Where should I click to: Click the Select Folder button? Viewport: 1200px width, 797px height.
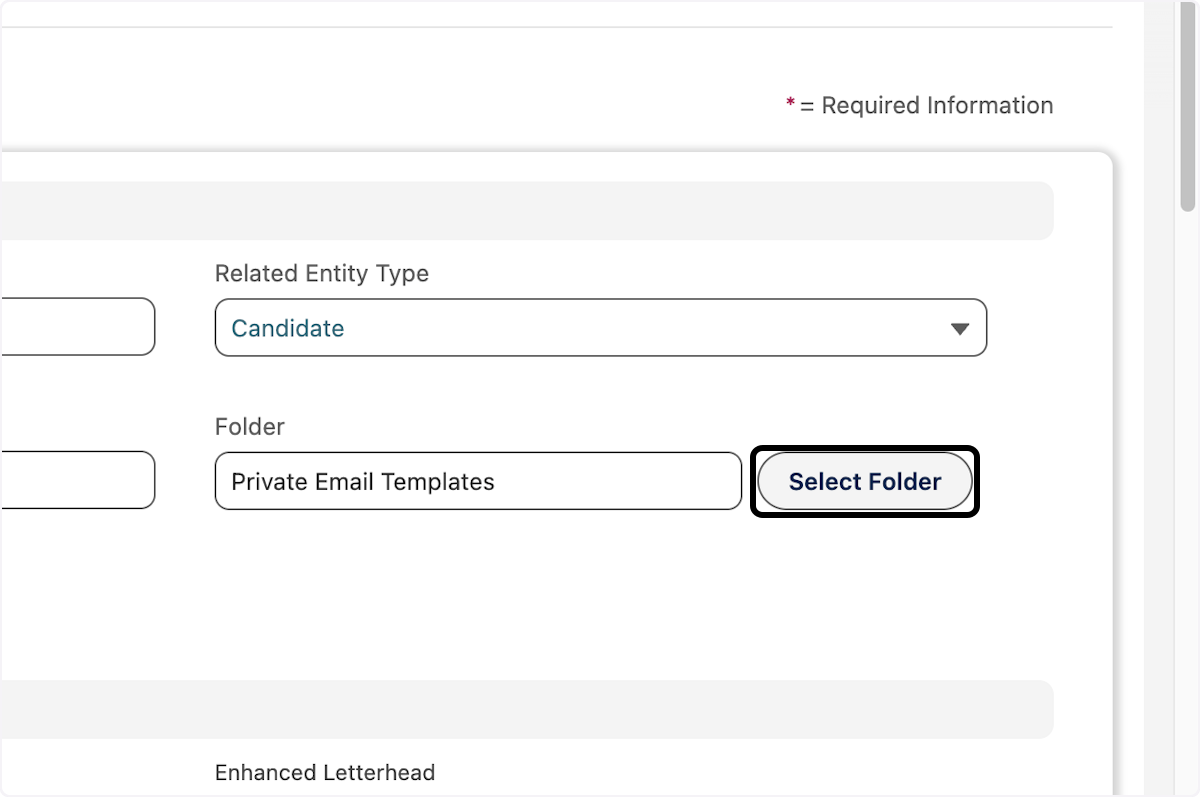(864, 482)
